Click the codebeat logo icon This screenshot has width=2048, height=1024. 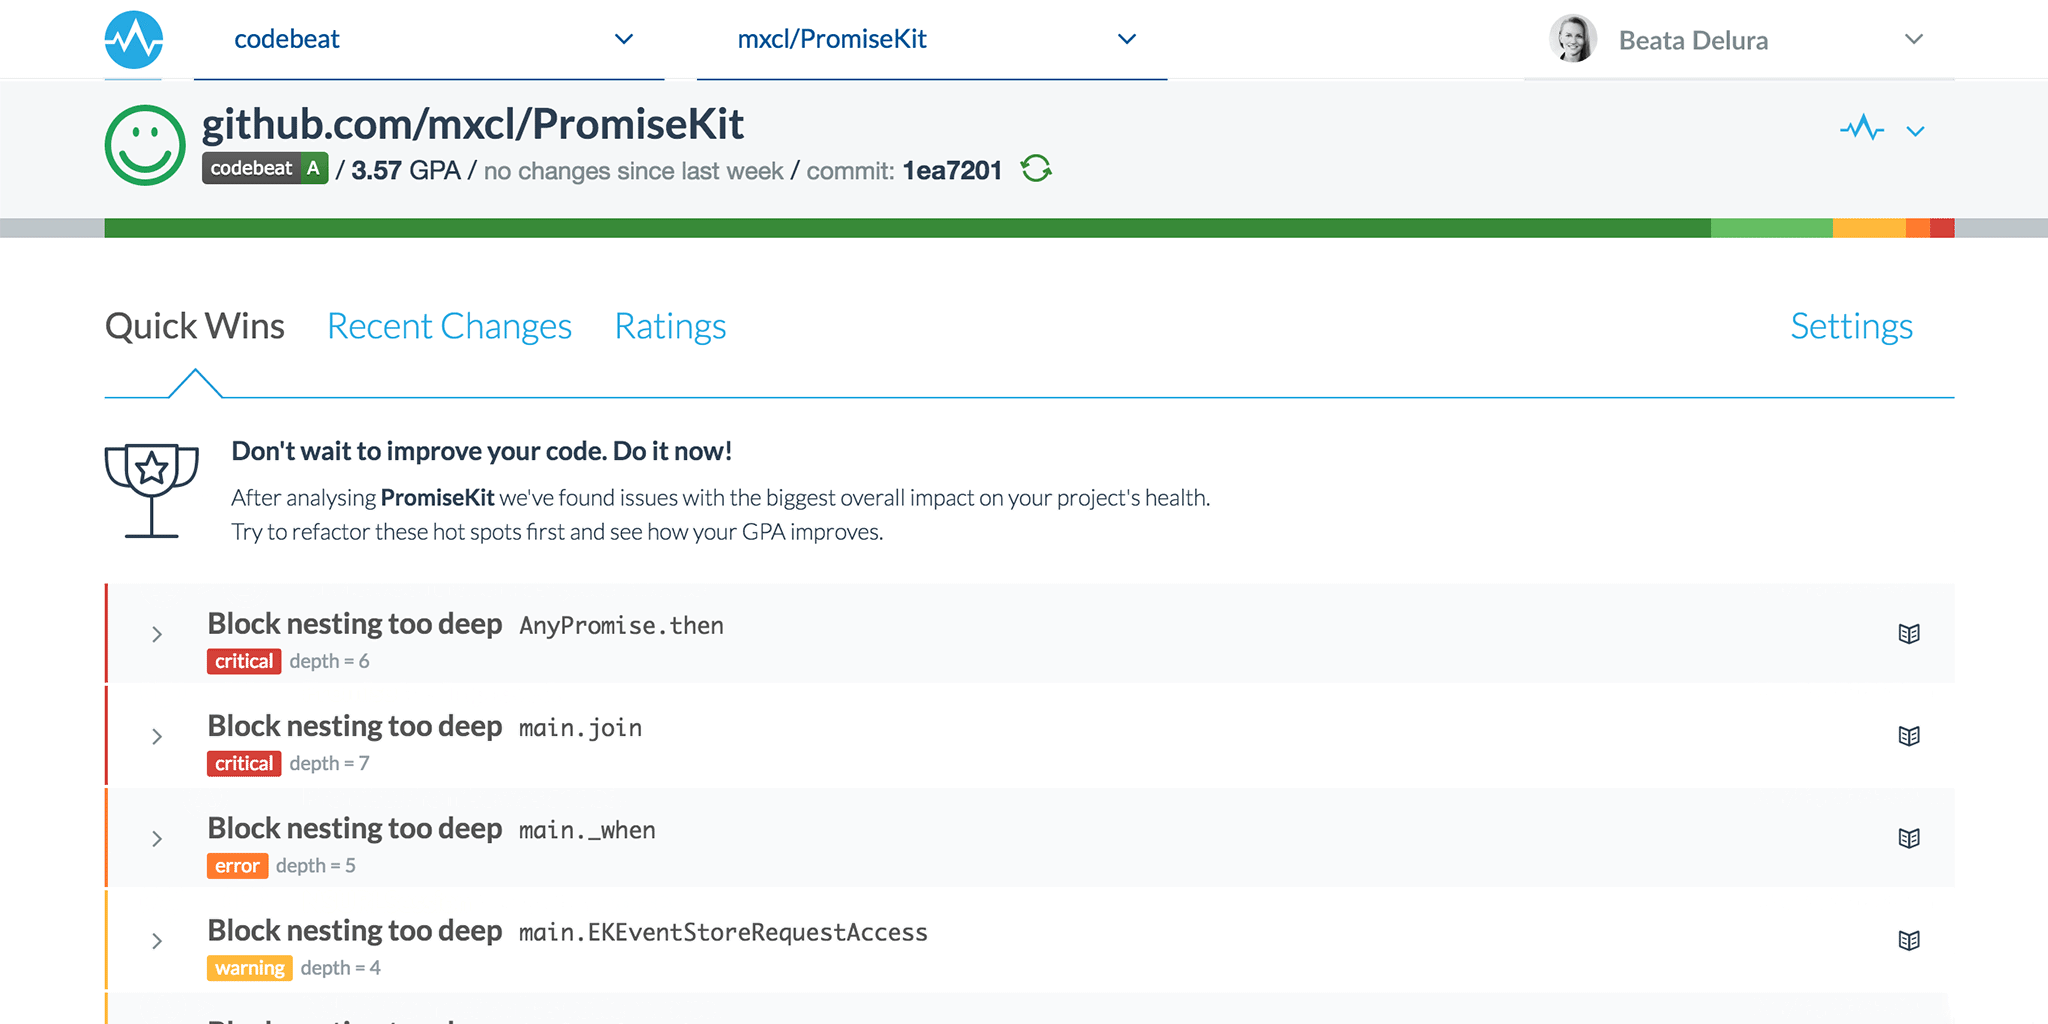(134, 40)
